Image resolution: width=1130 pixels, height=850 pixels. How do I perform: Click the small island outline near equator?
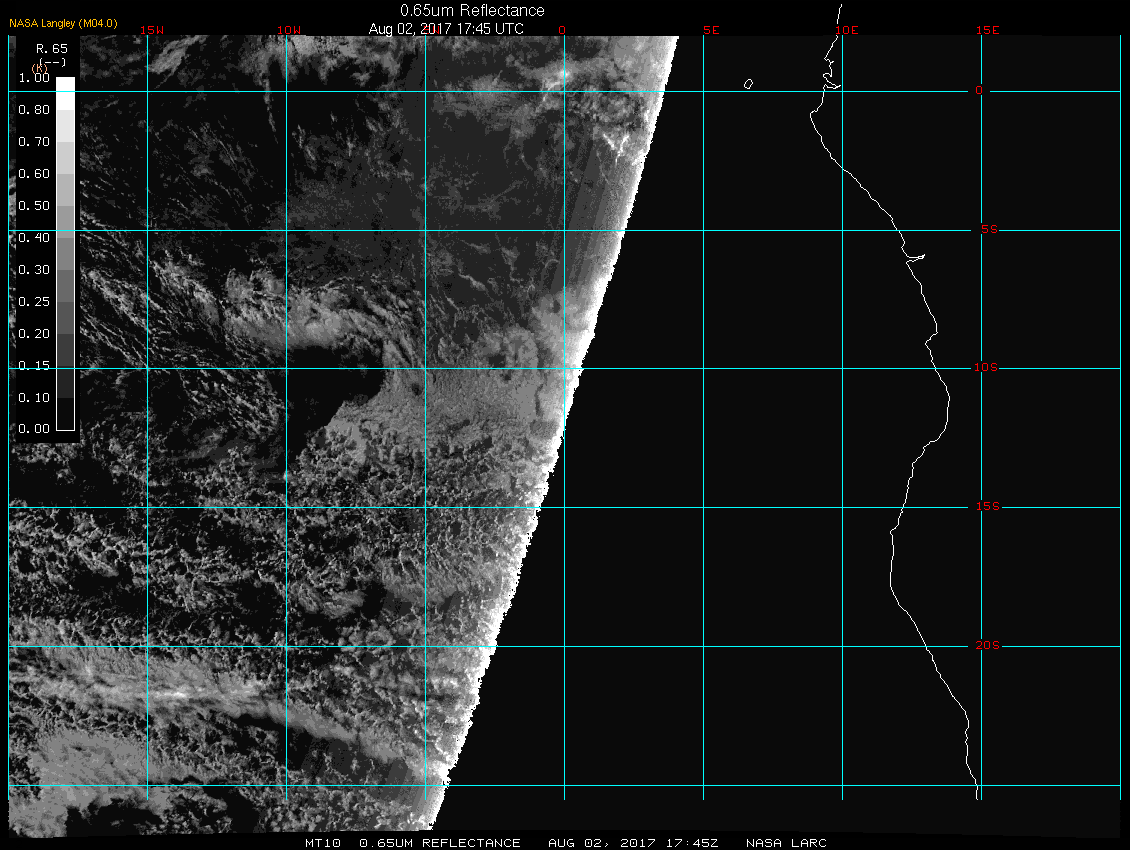click(748, 84)
